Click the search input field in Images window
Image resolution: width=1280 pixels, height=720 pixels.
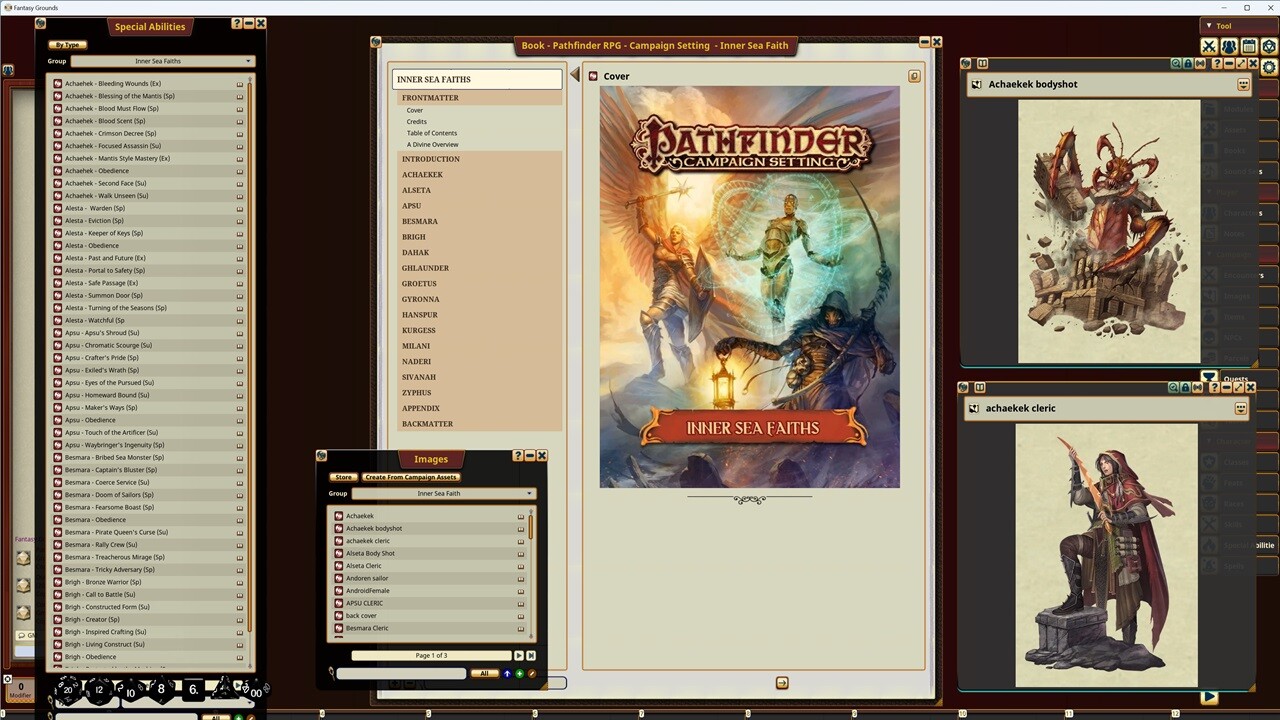(400, 673)
